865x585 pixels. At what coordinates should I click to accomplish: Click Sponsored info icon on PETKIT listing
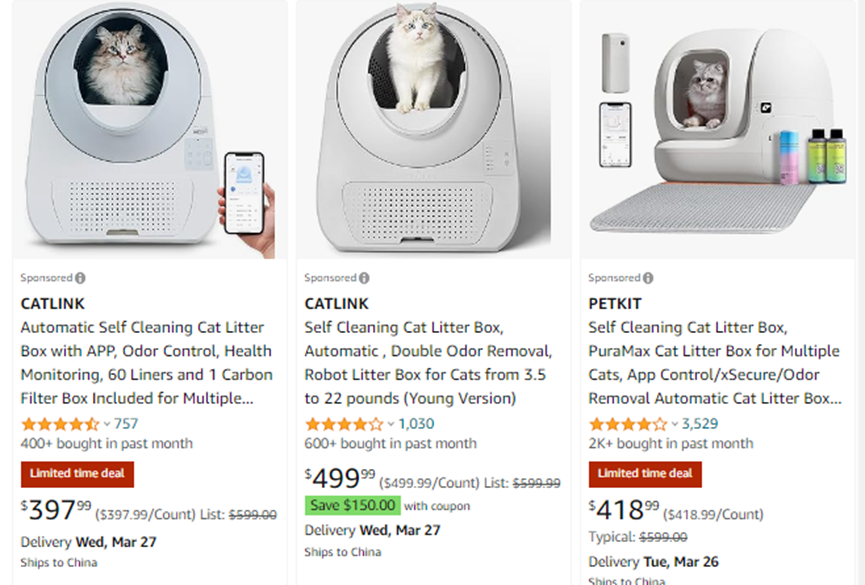pyautogui.click(x=648, y=278)
